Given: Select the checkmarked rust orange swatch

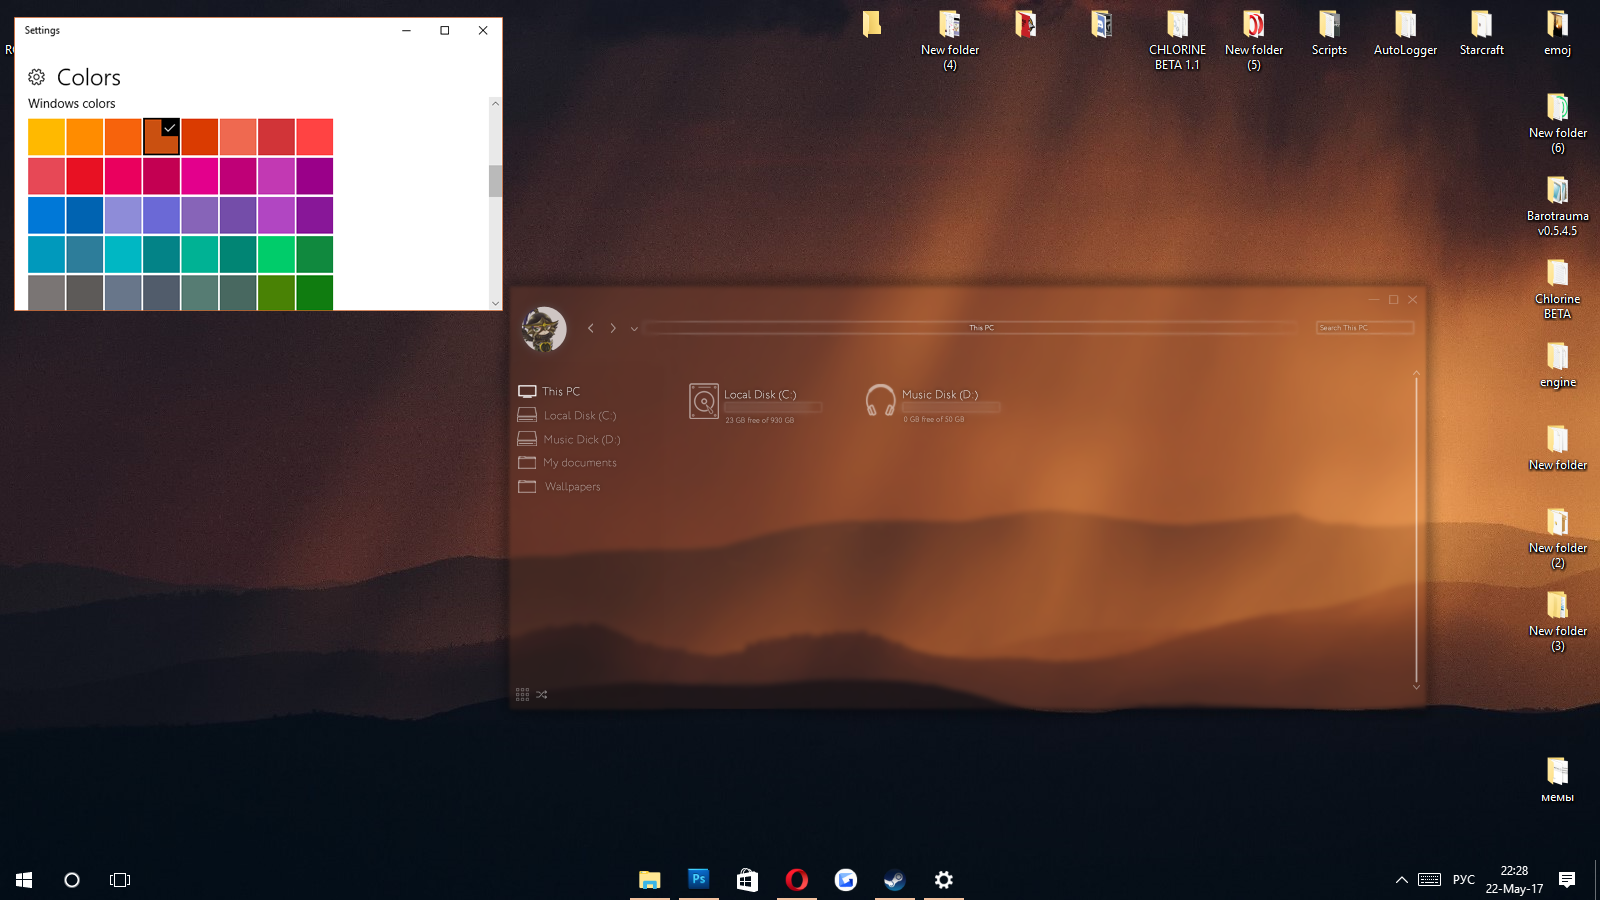Looking at the screenshot, I should (x=161, y=137).
